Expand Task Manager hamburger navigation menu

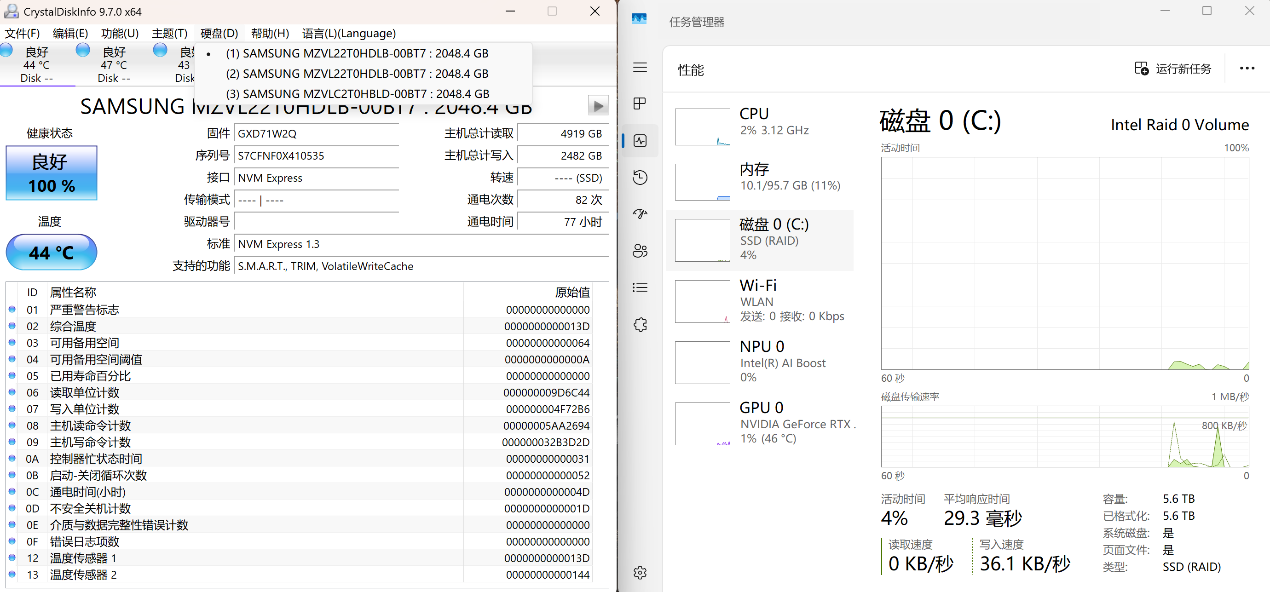[640, 68]
